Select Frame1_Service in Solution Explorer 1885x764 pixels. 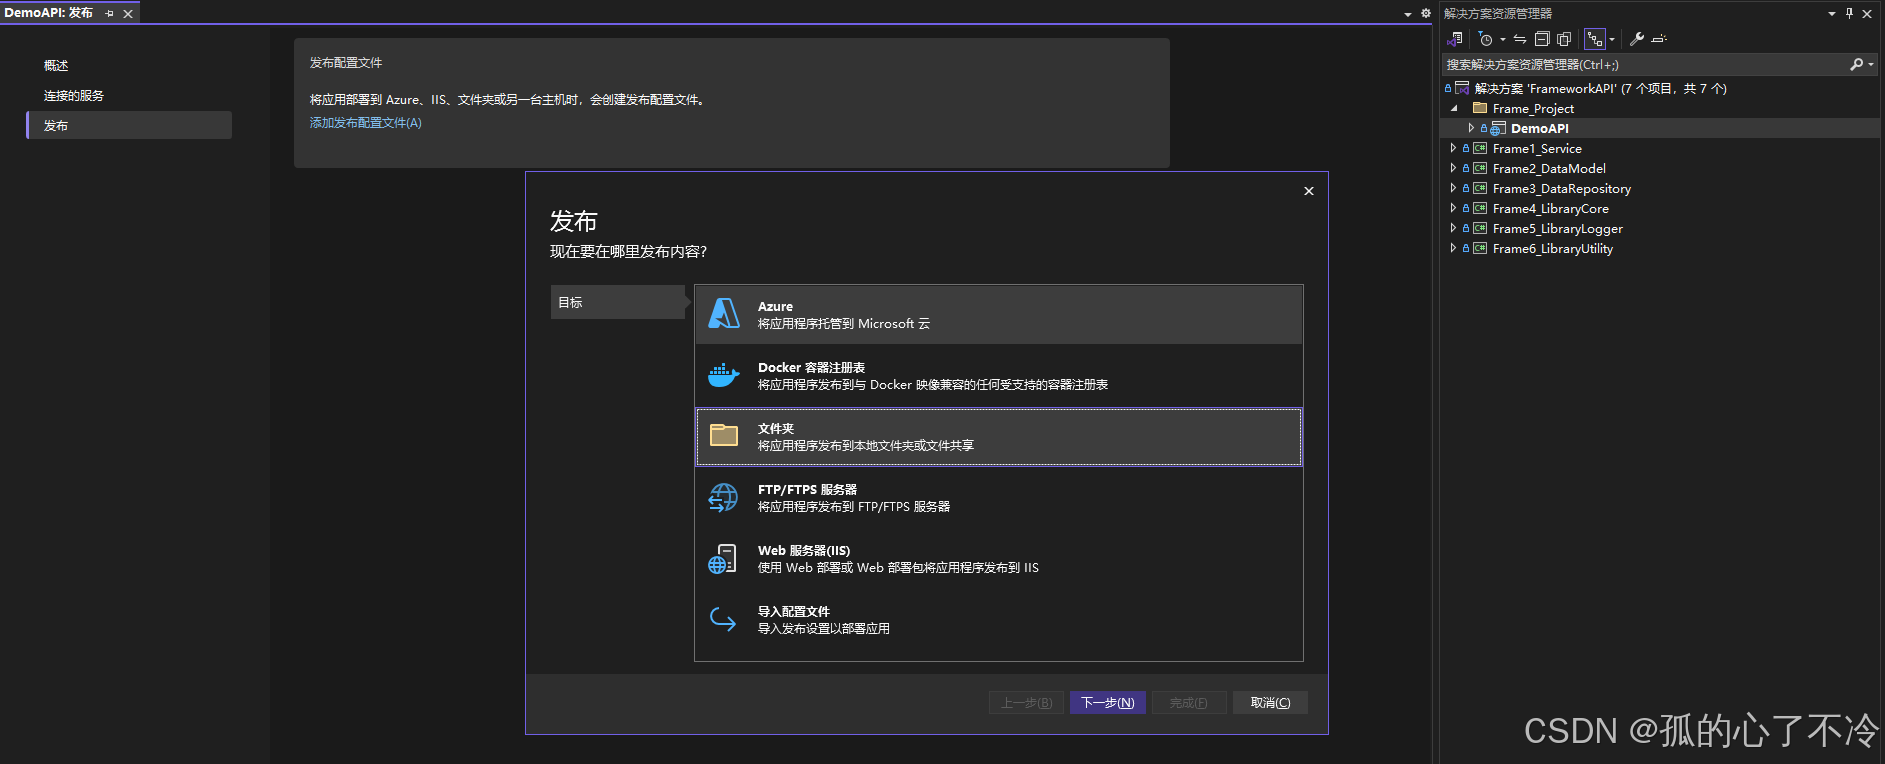tap(1537, 148)
